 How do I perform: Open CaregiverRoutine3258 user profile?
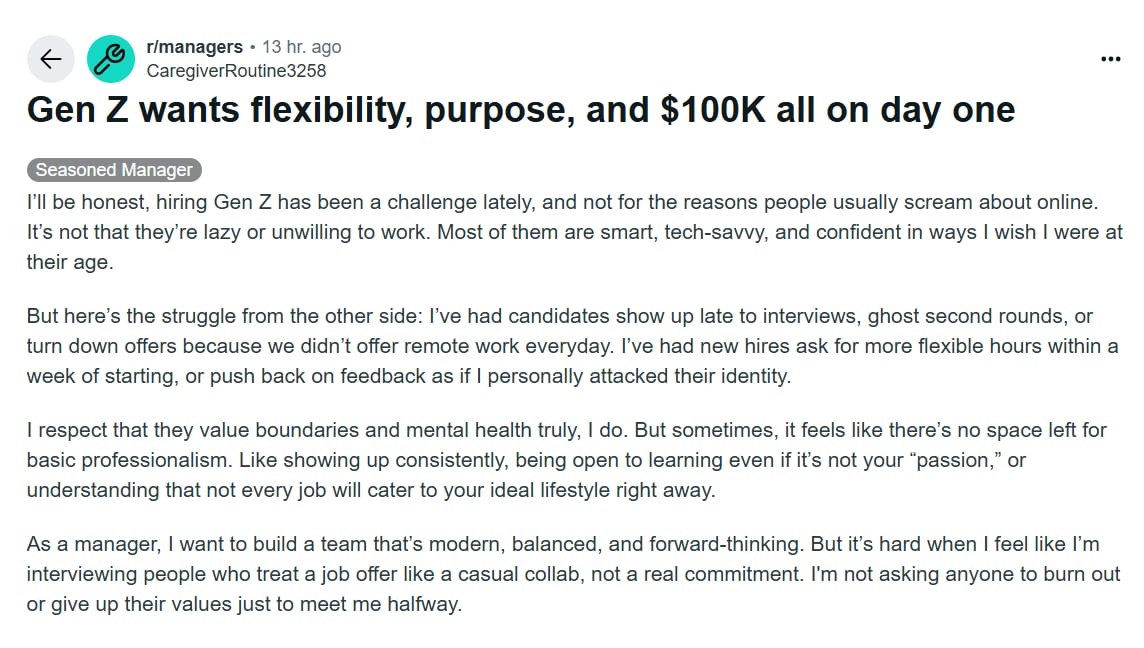click(236, 71)
